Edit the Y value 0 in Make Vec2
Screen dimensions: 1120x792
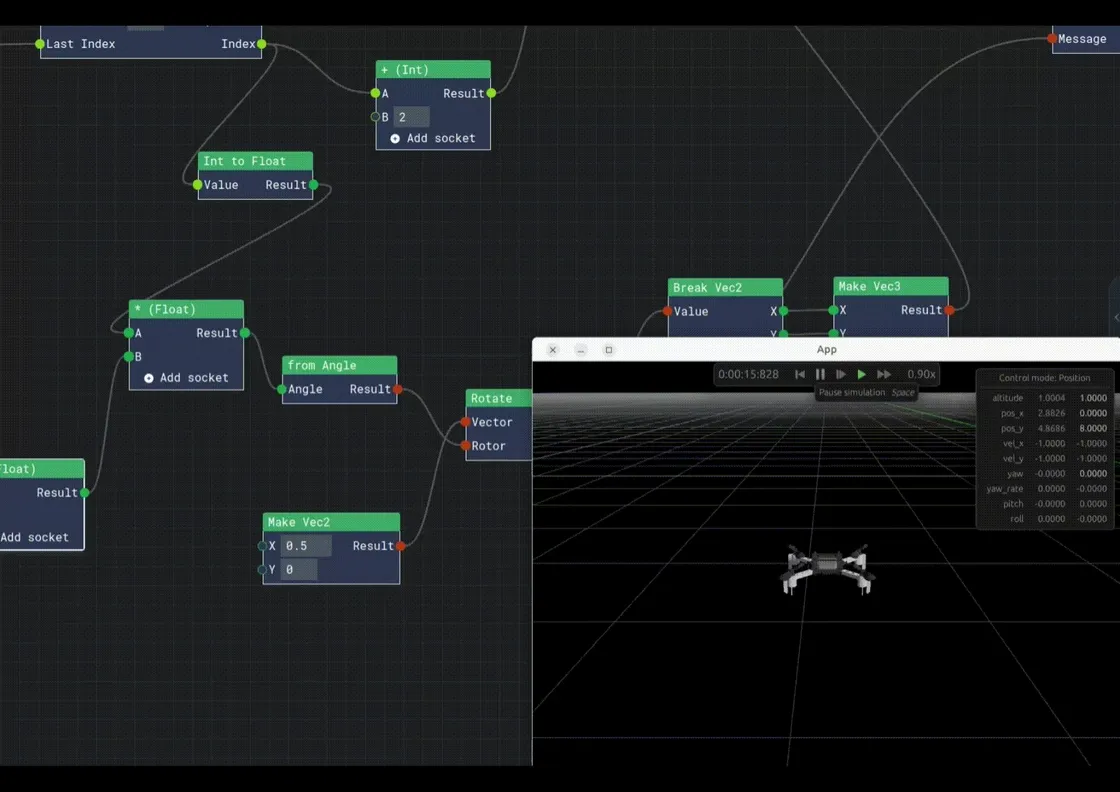299,569
